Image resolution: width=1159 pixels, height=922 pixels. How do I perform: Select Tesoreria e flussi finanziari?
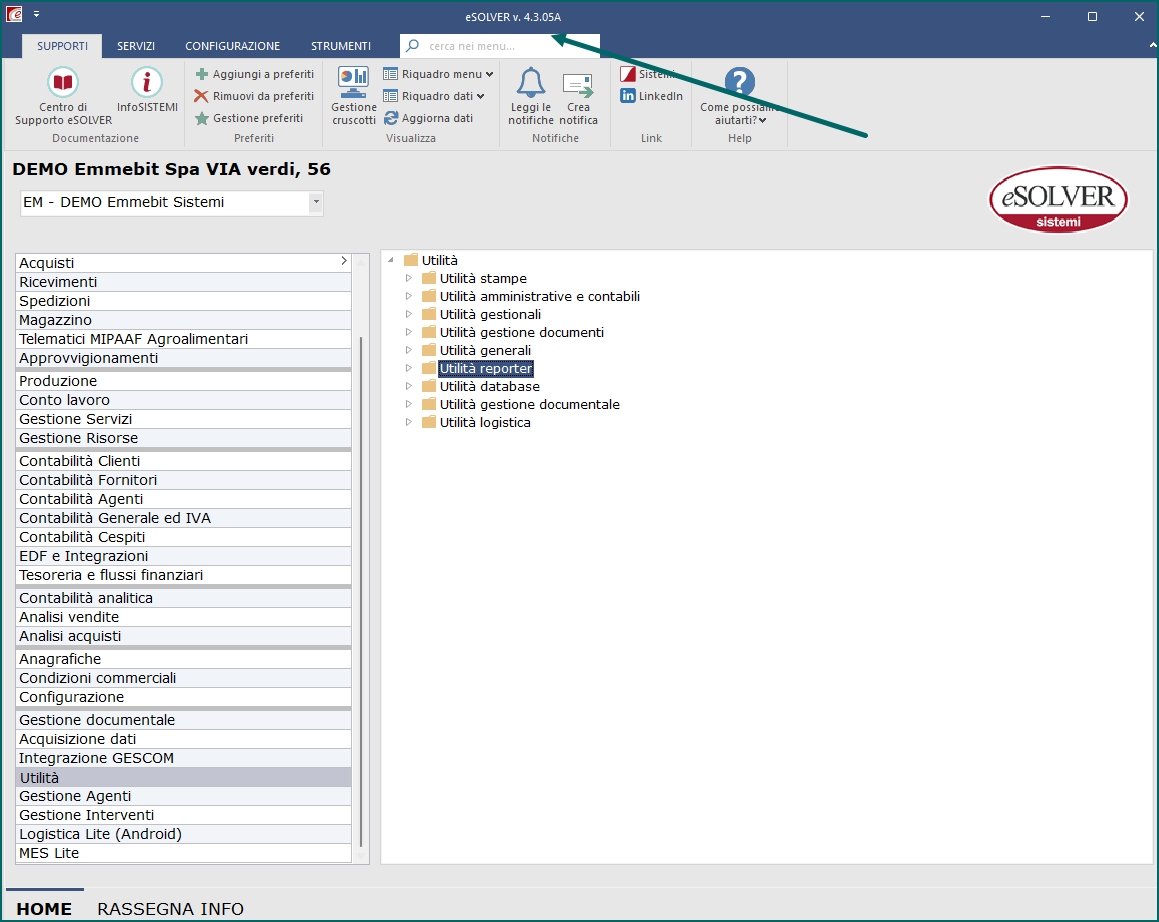[183, 575]
